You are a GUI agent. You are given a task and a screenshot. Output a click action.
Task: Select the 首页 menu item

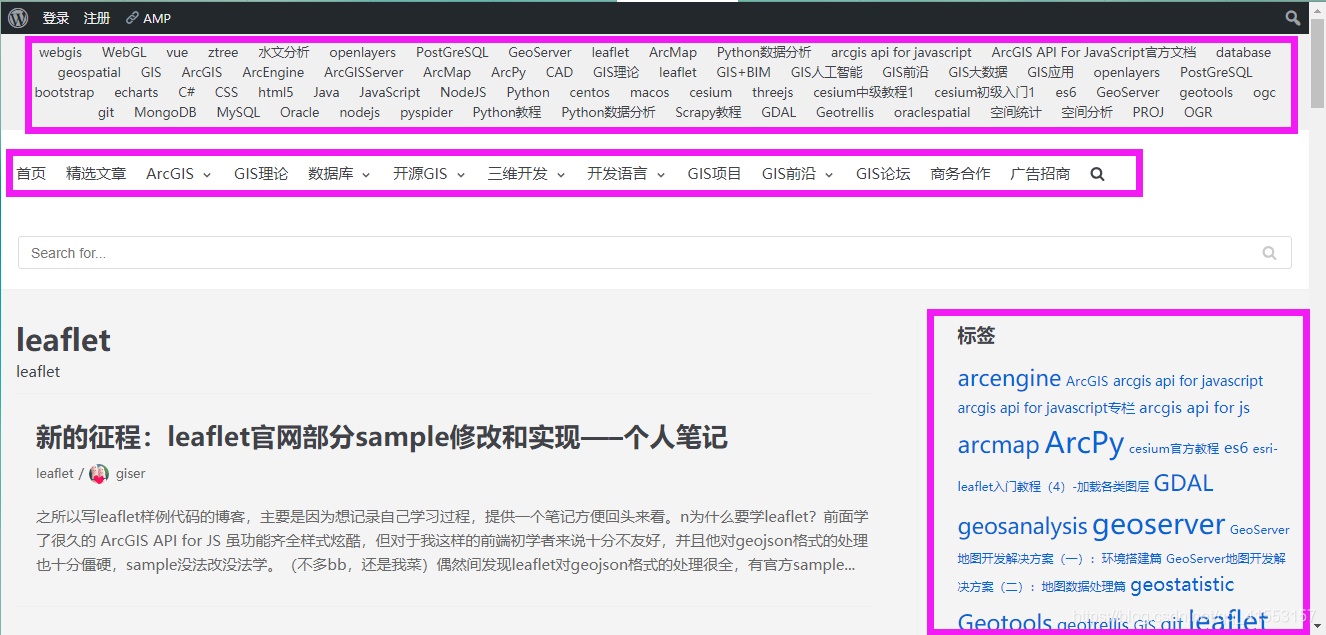coord(31,173)
